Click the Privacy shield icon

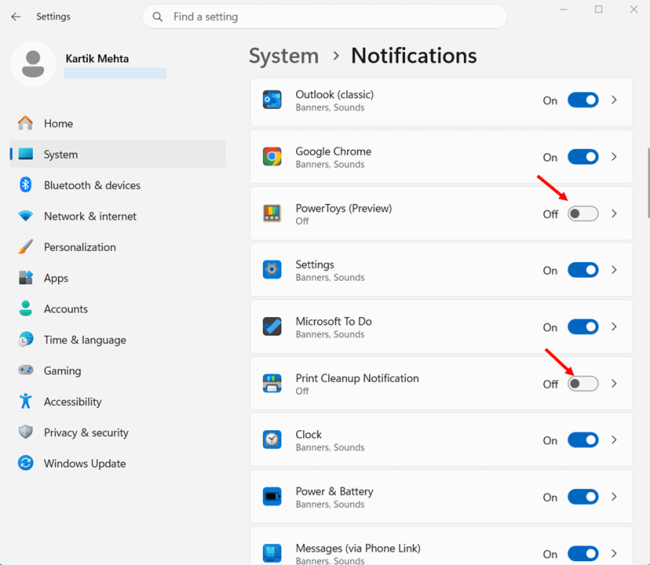pyautogui.click(x=26, y=432)
